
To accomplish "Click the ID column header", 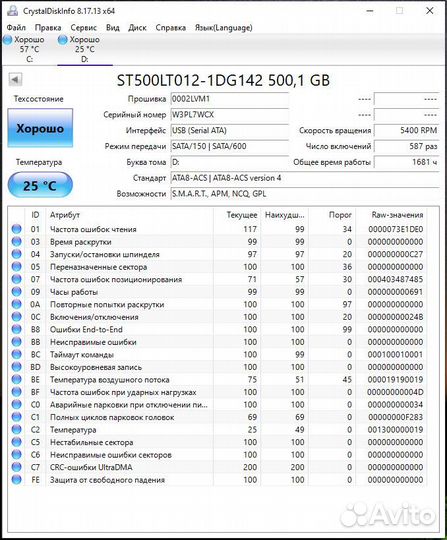I will (x=35, y=215).
